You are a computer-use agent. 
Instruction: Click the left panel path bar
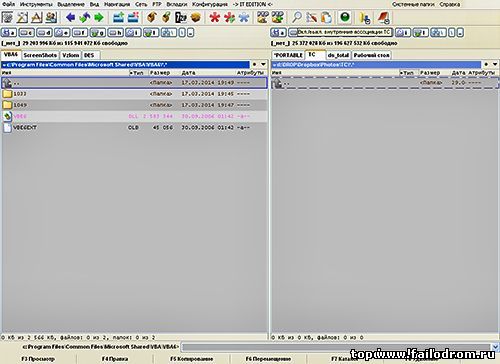click(125, 64)
